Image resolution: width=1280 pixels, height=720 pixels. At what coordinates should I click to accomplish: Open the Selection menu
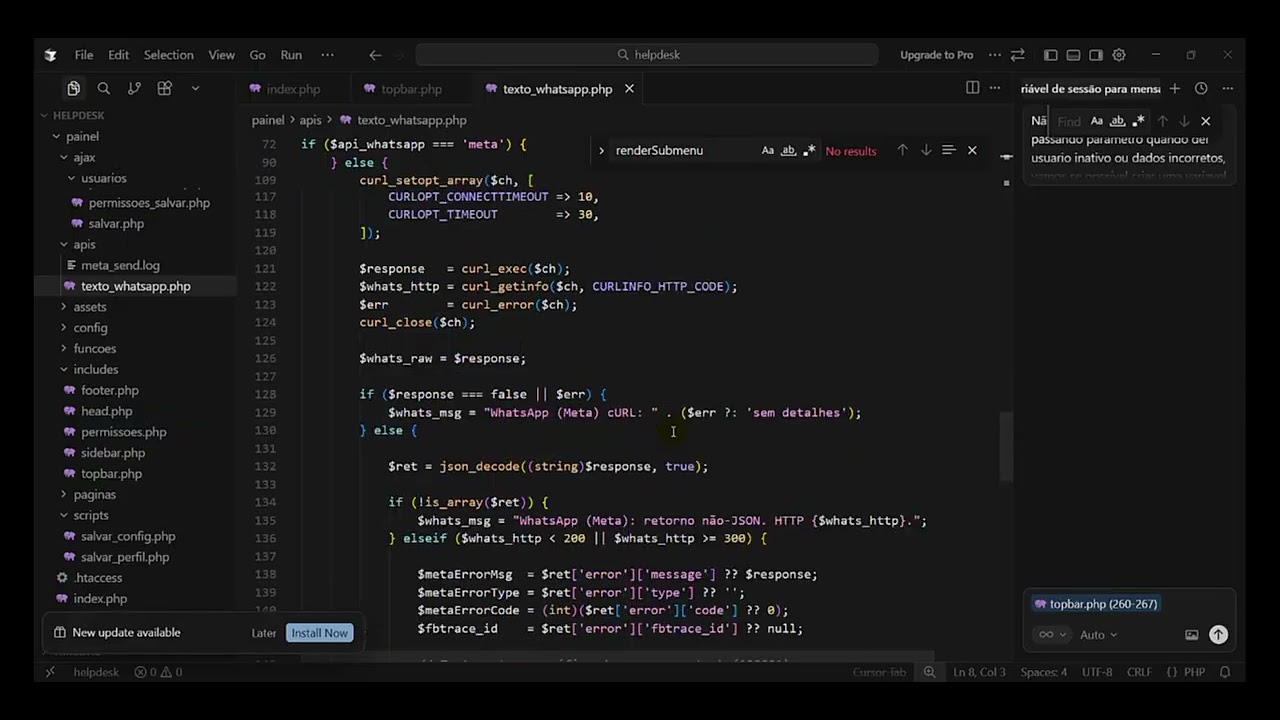168,55
